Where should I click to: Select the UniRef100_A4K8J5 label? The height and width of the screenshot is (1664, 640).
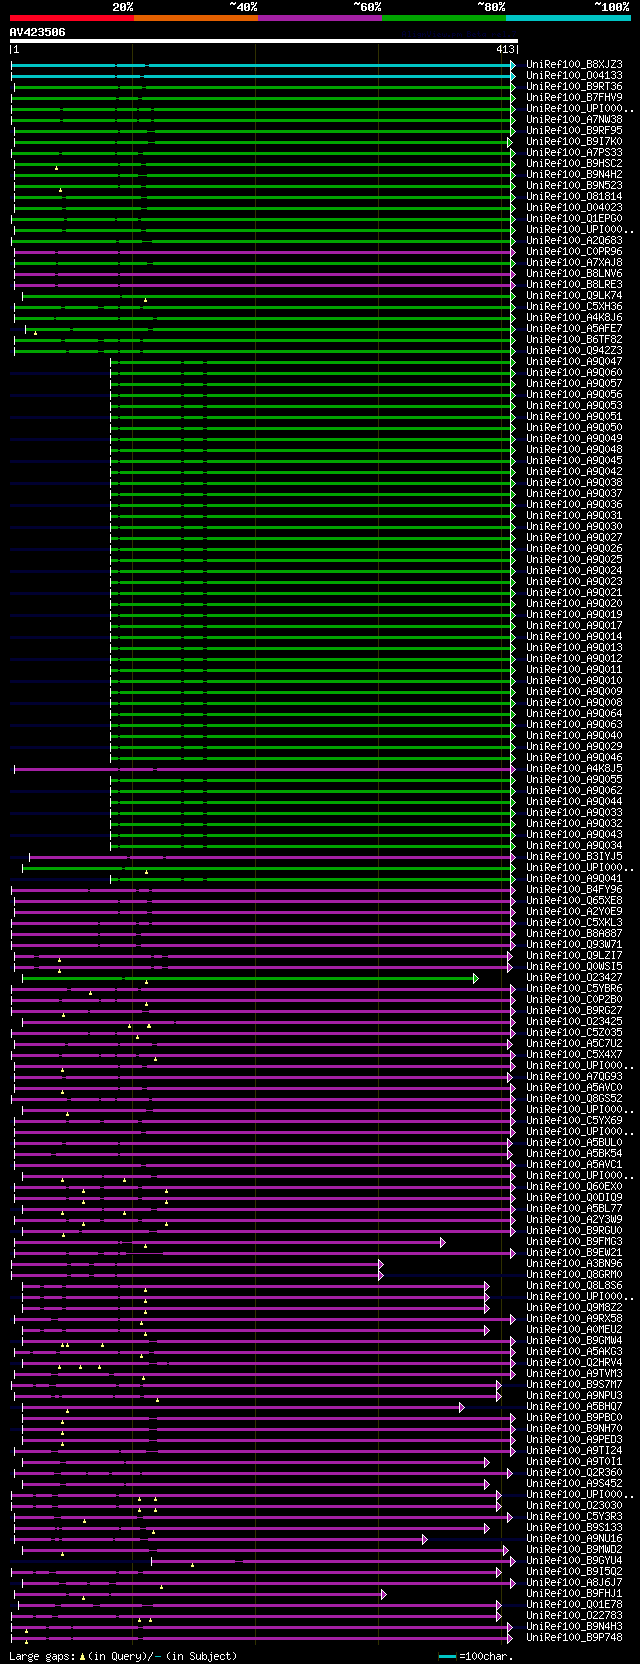coord(574,768)
